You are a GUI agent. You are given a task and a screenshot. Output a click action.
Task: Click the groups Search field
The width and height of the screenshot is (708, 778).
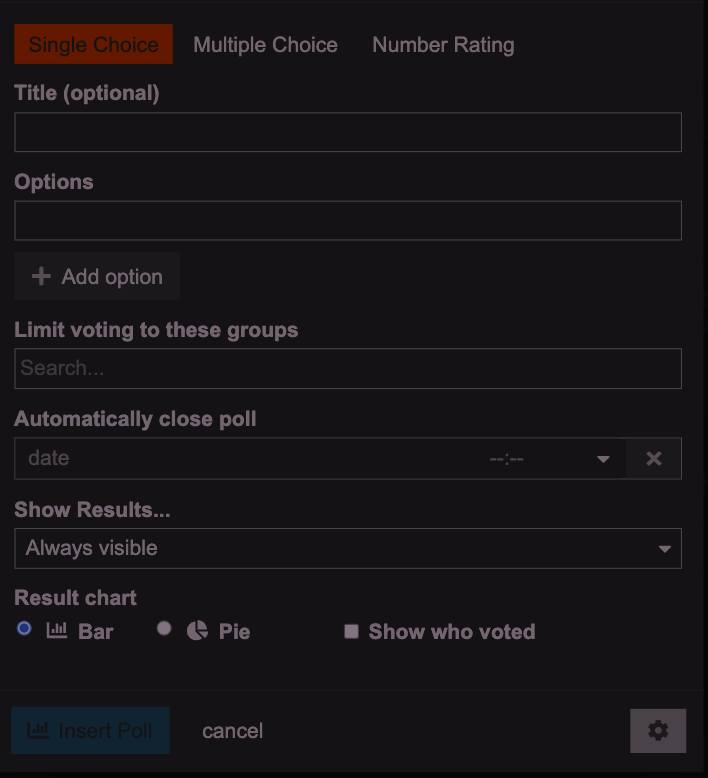point(348,368)
